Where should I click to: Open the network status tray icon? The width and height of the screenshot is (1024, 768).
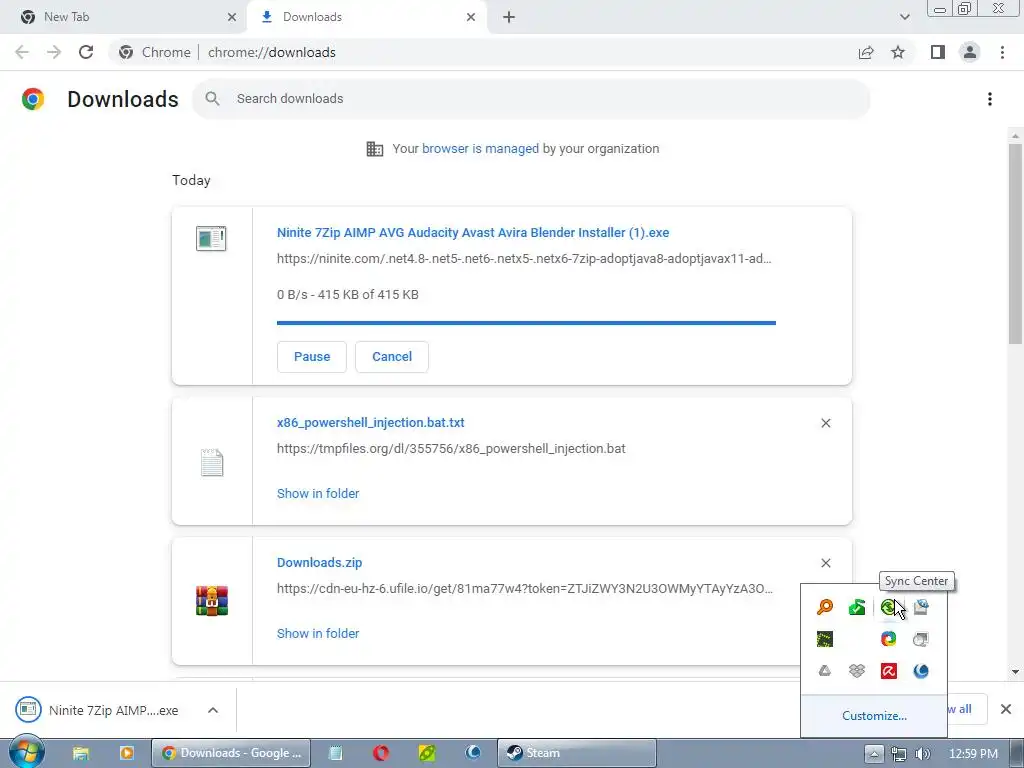(x=899, y=754)
